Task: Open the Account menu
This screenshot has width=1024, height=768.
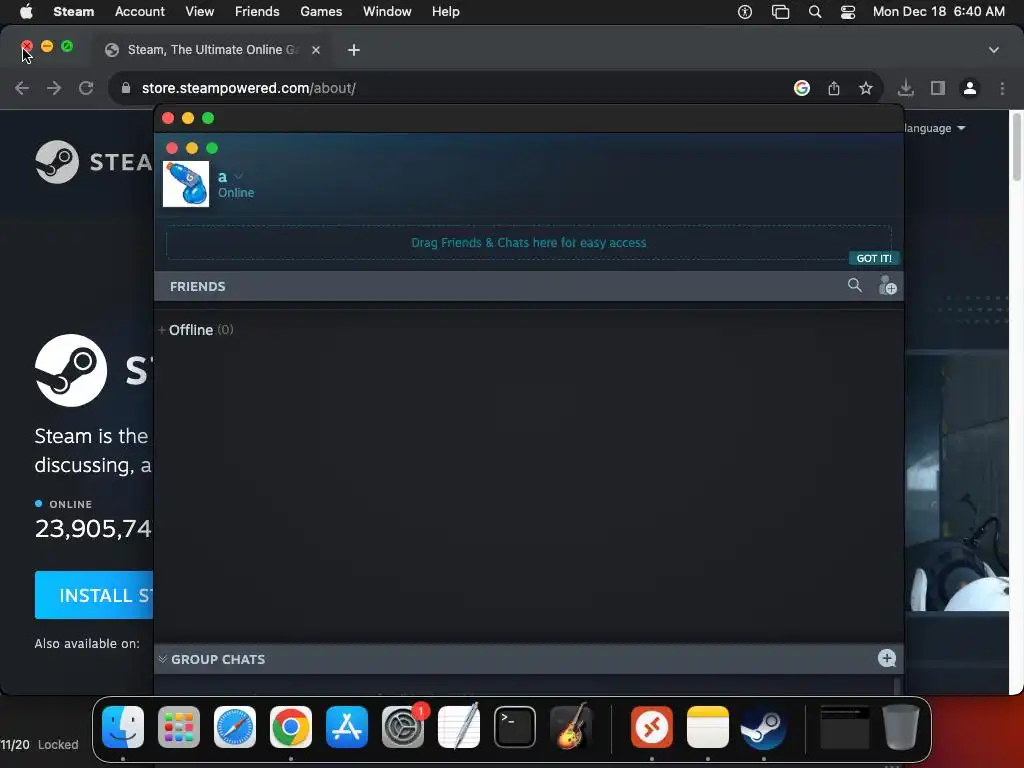Action: (140, 12)
